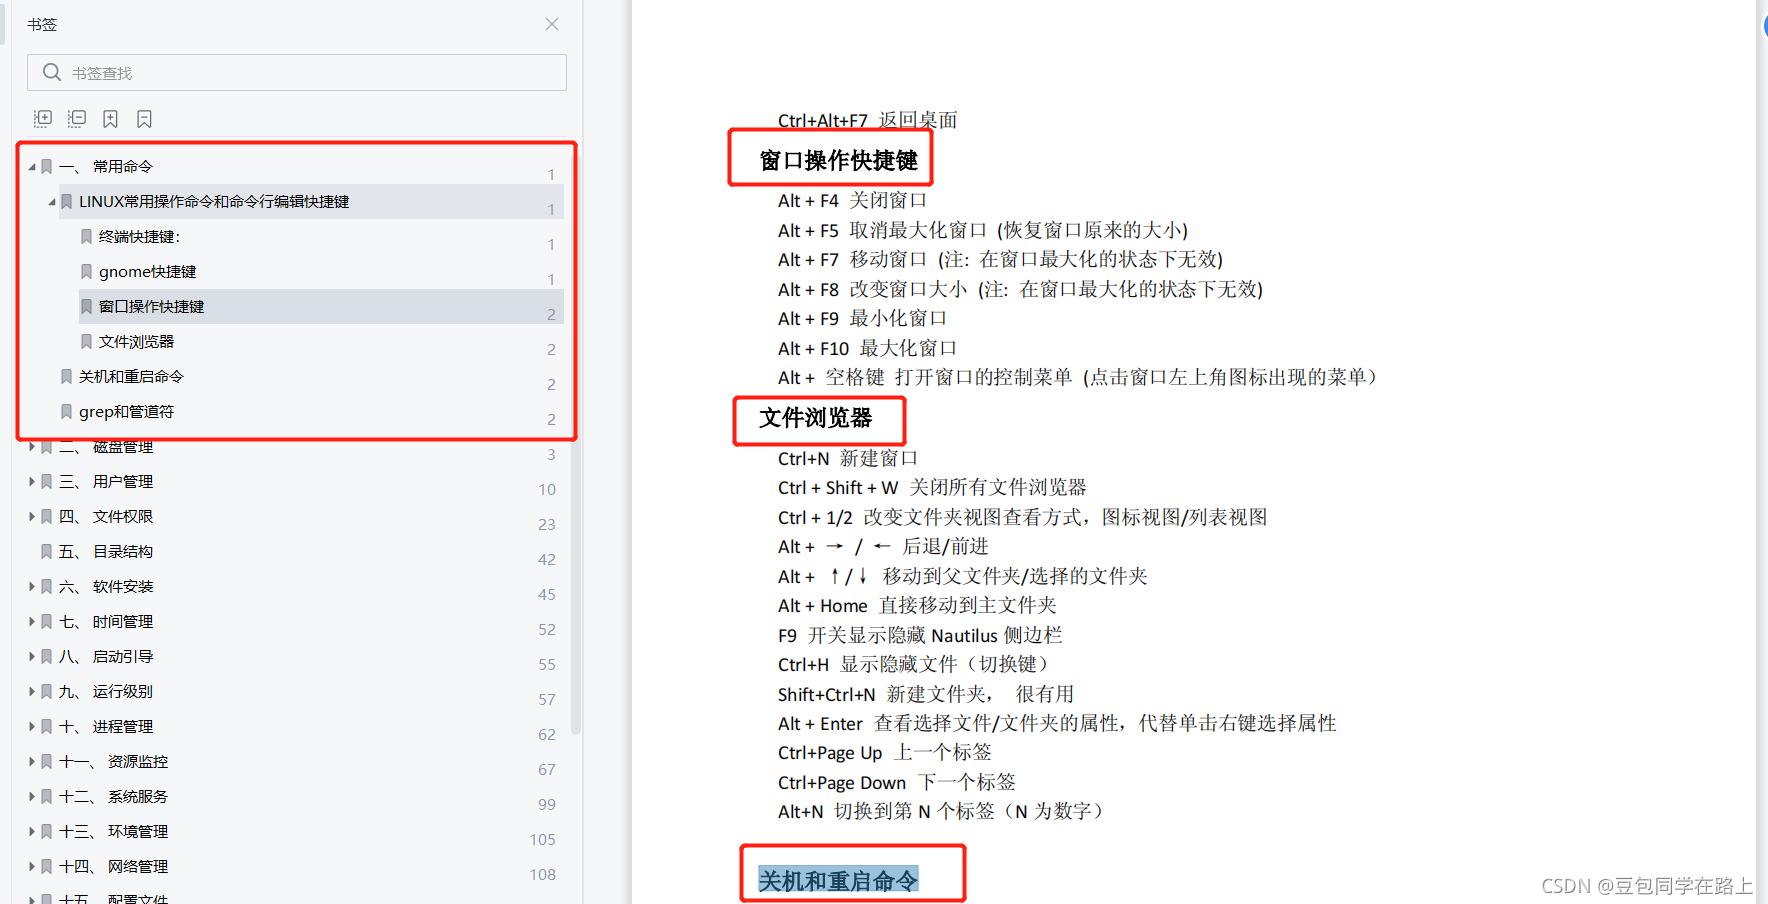This screenshot has height=904, width=1768.
Task: Click the 十四、网络管理 bookmark label
Action: 113,866
